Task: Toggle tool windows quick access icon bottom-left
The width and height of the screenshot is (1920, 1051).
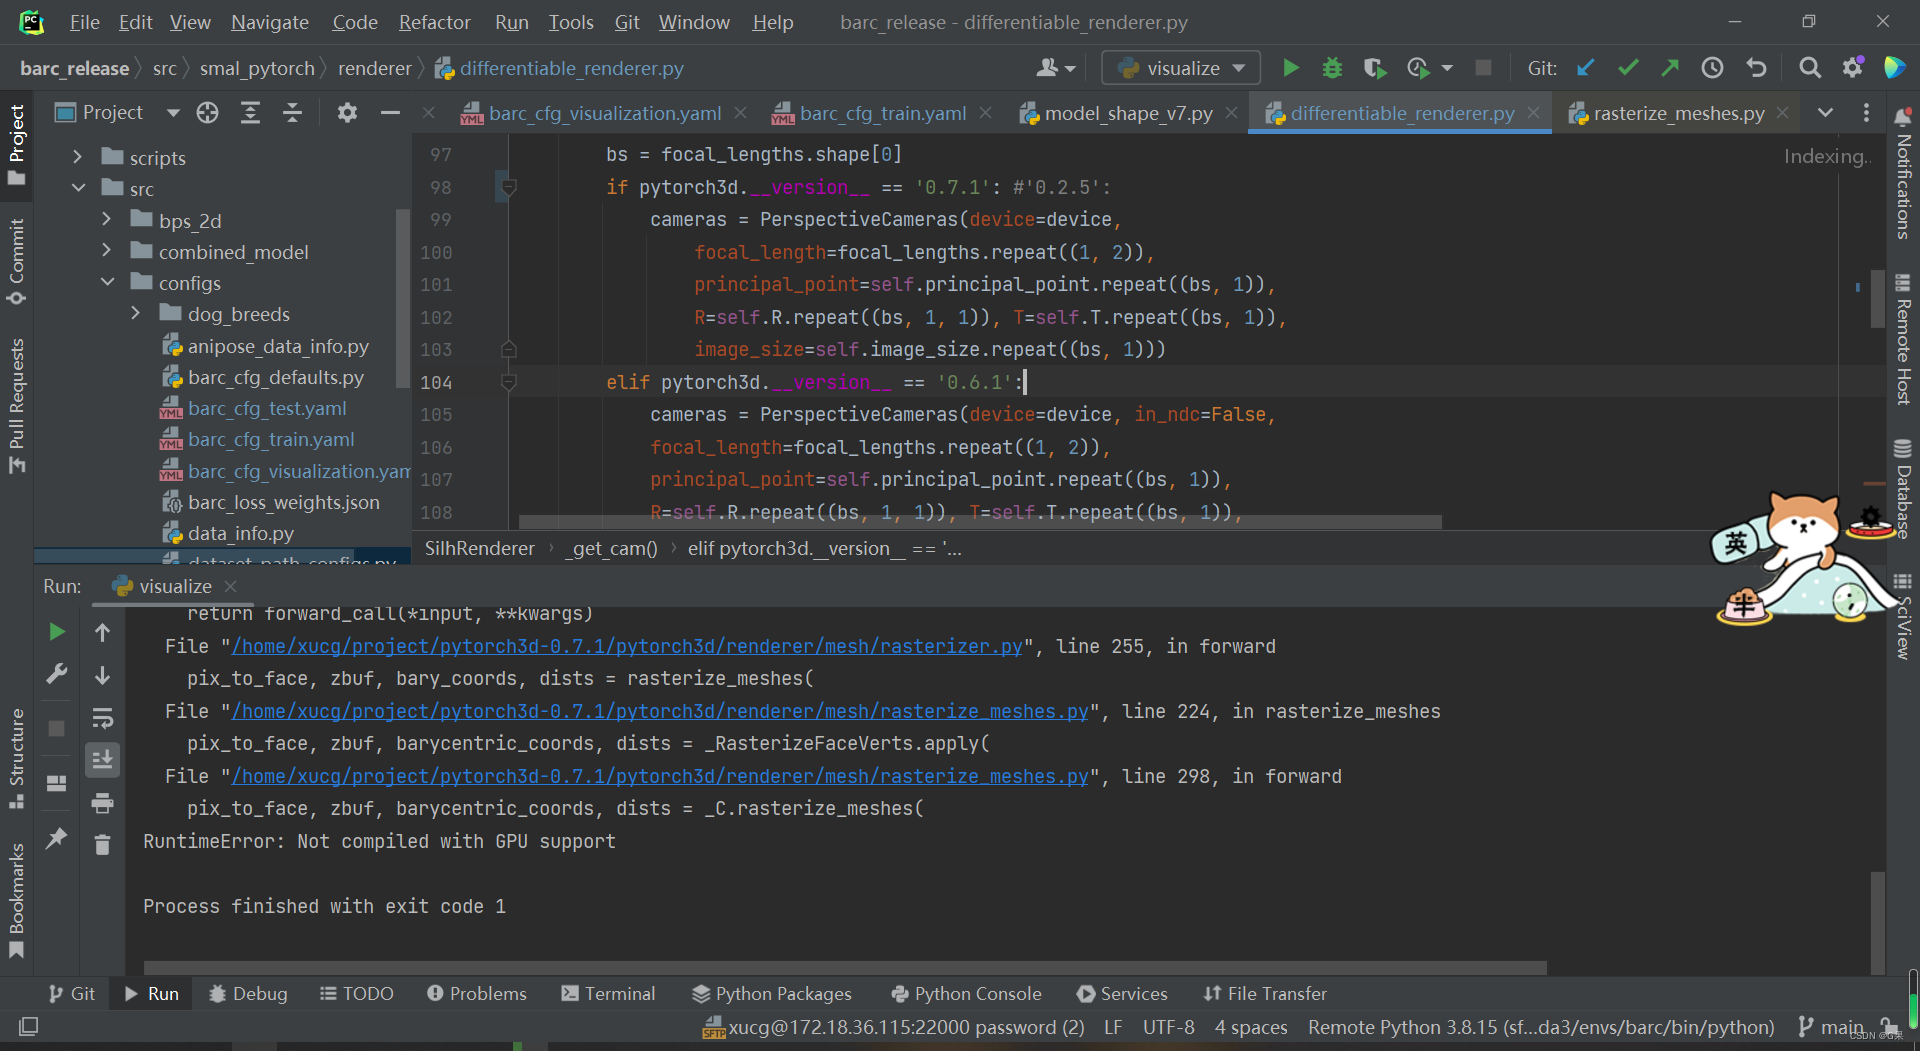Action: [28, 1027]
